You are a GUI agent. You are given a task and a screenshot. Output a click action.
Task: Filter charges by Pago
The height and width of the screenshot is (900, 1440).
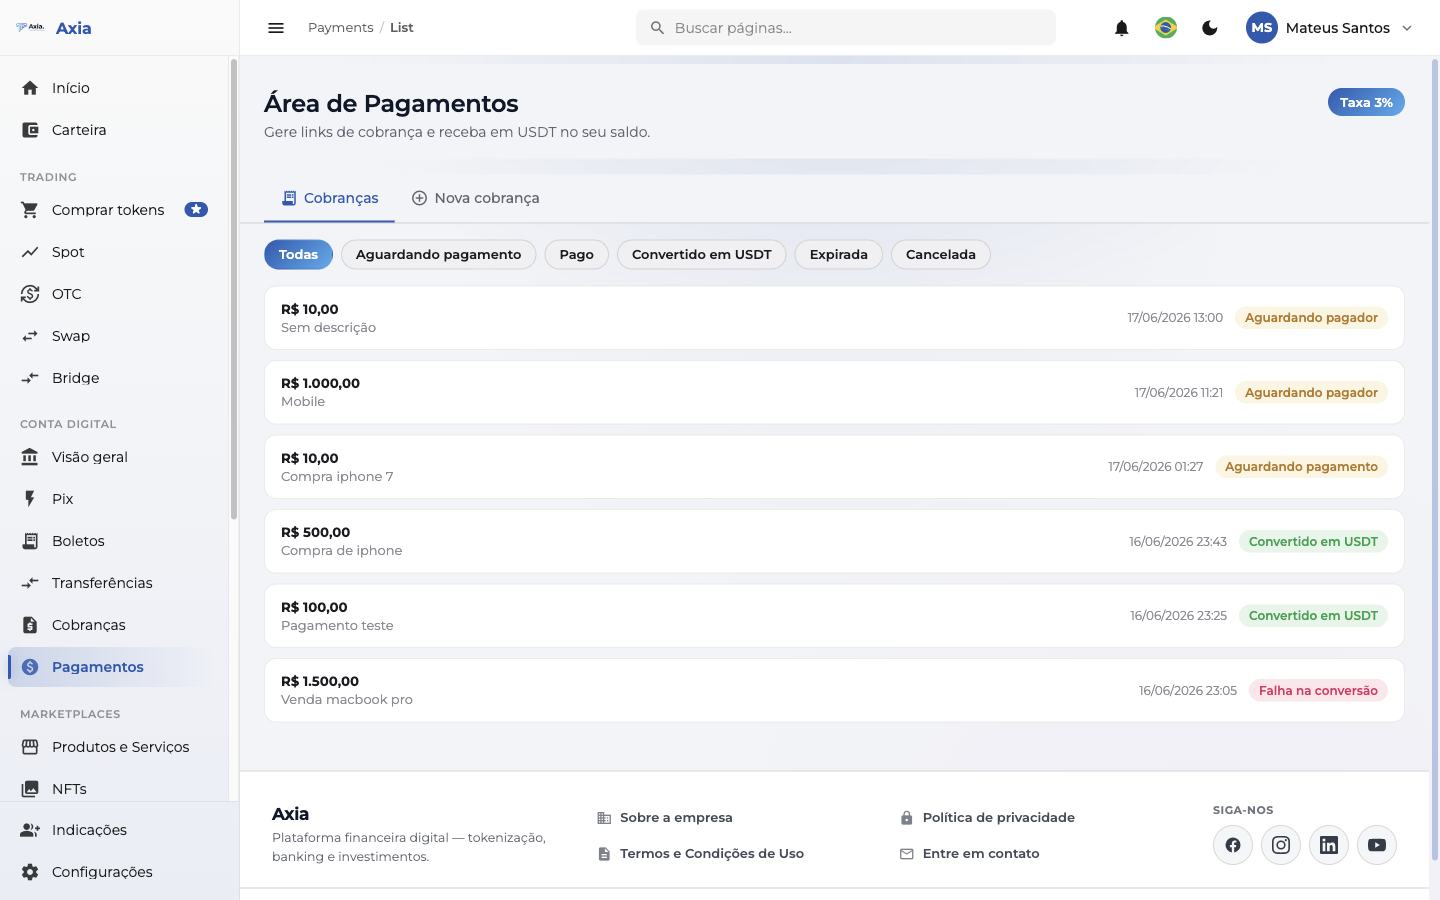577,255
